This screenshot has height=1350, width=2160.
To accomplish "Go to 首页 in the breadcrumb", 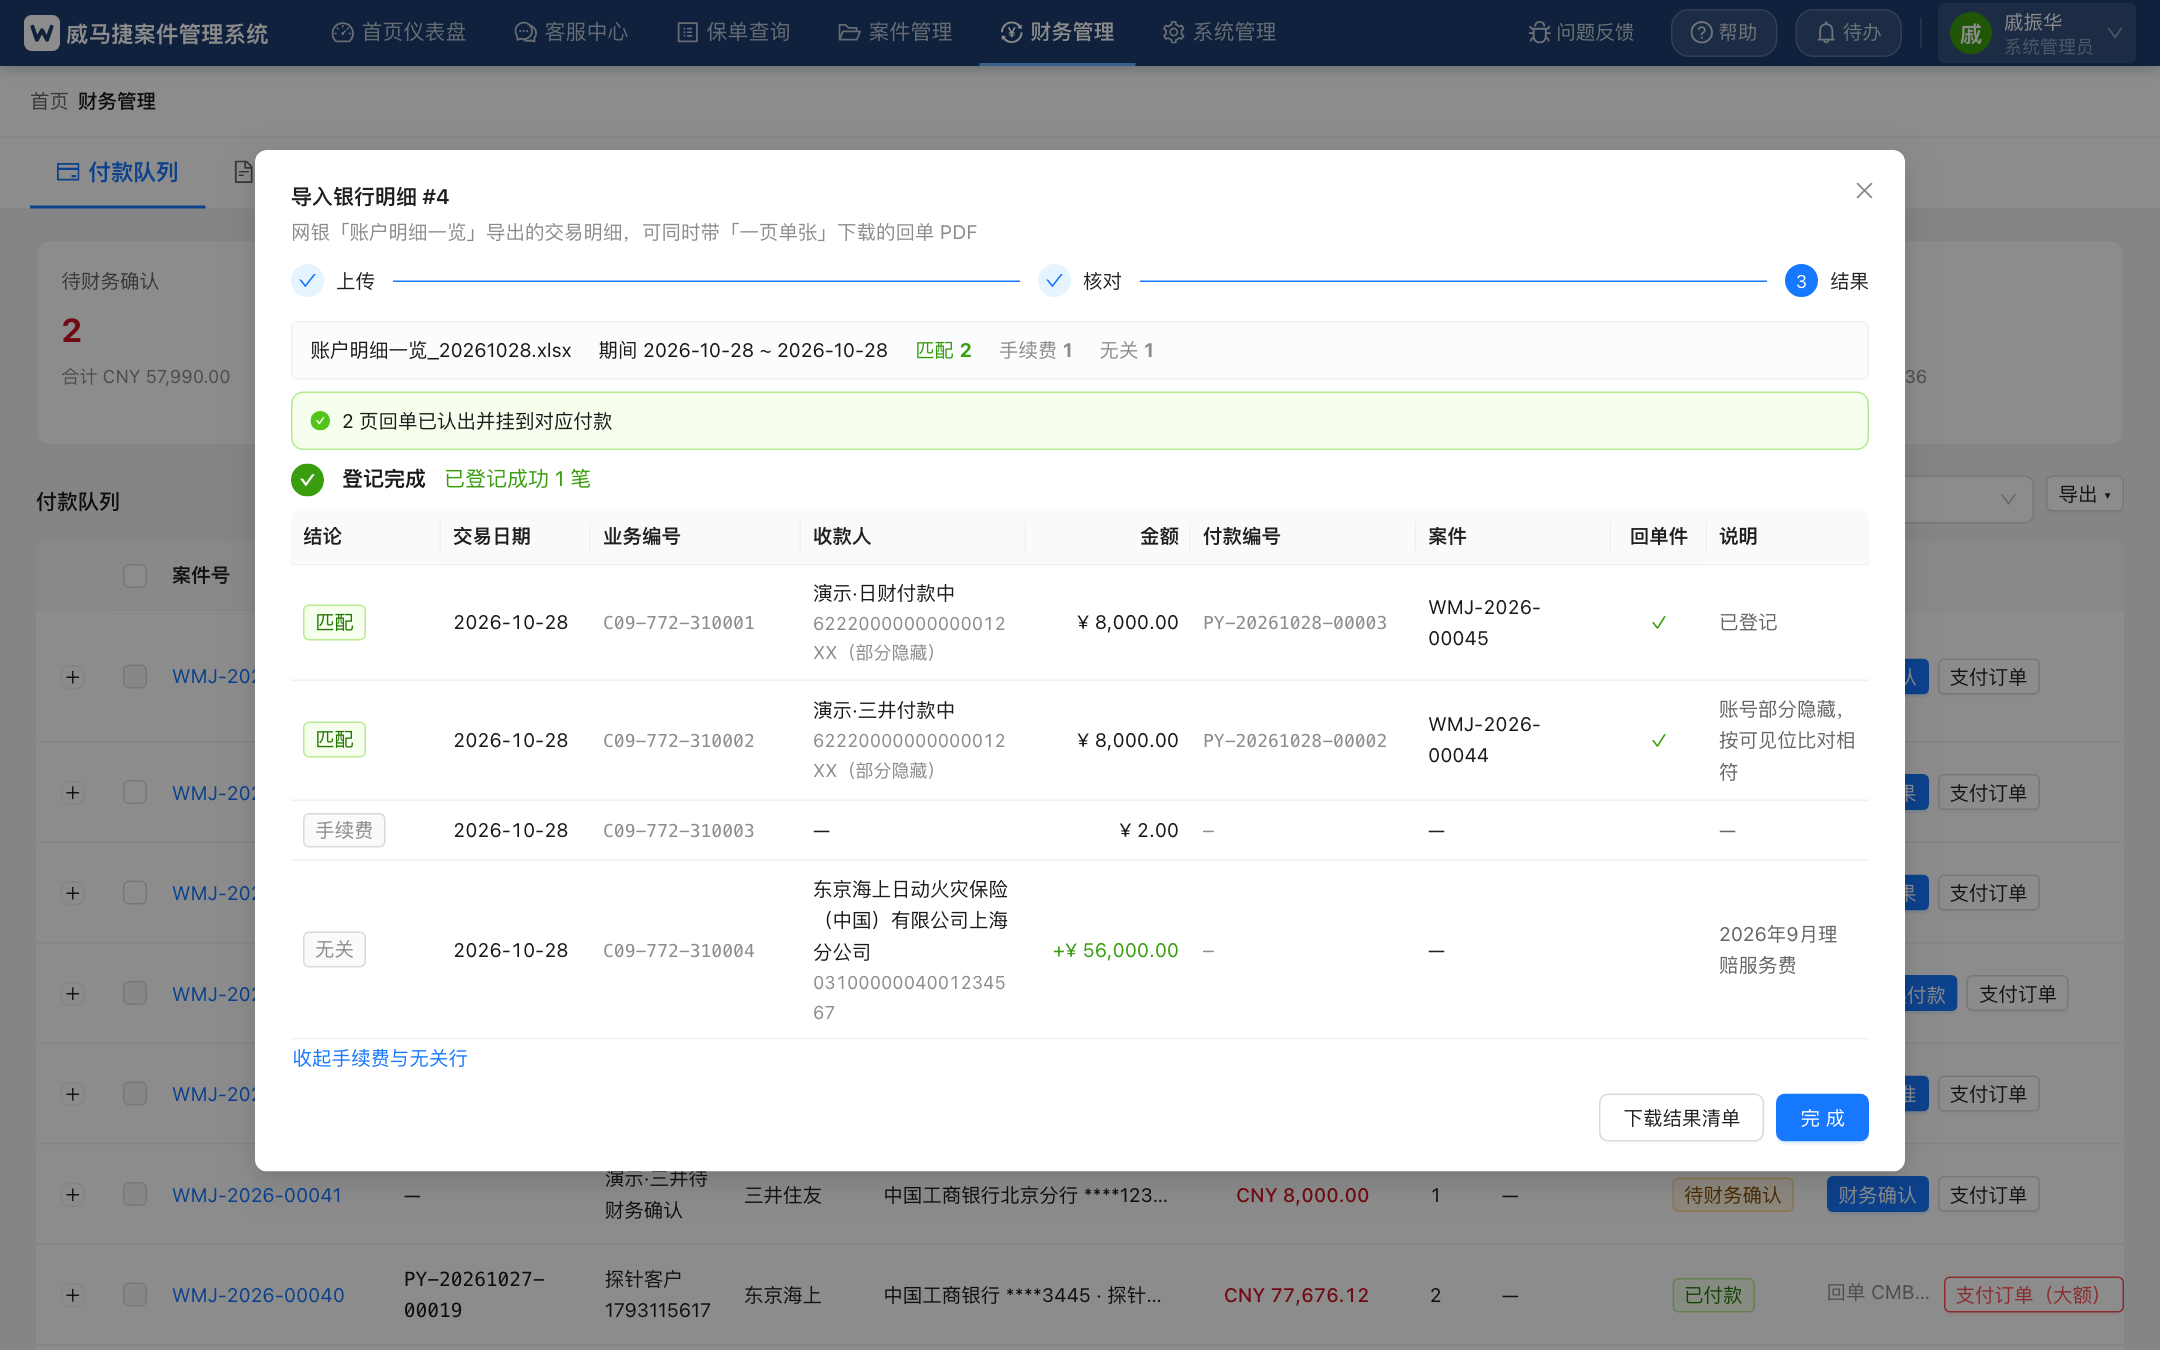I will (x=49, y=101).
